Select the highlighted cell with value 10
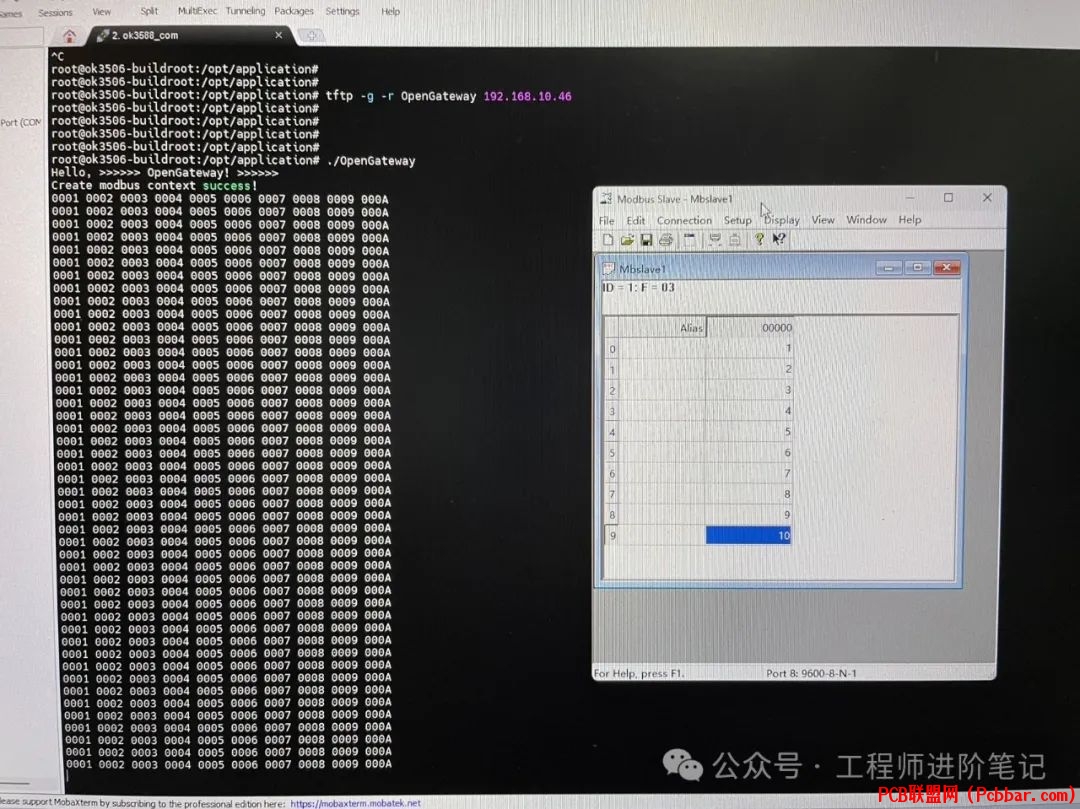The image size is (1080, 809). 749,535
